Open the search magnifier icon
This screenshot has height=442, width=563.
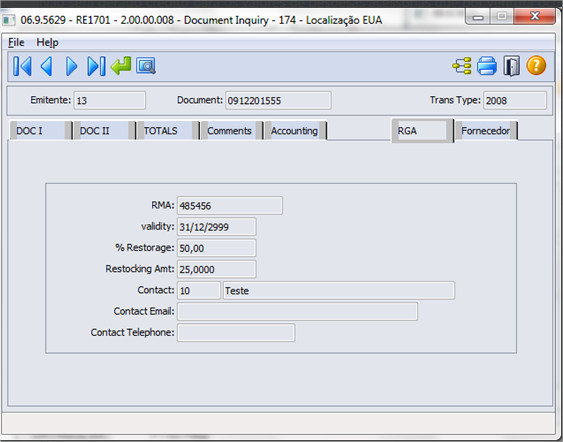pos(146,66)
